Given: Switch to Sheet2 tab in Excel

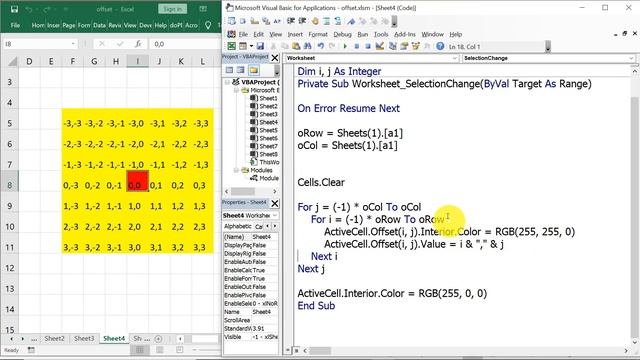Looking at the screenshot, I should [x=54, y=338].
